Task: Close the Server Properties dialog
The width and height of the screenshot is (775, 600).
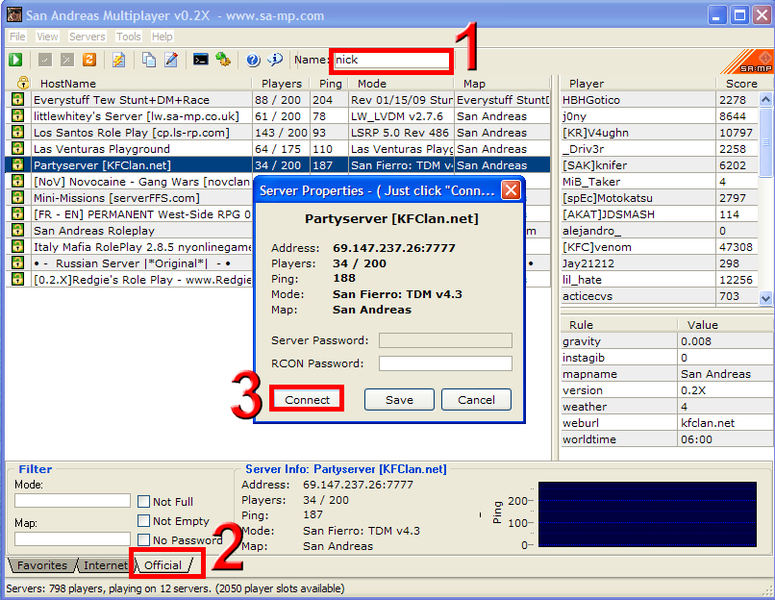Action: click(x=511, y=190)
